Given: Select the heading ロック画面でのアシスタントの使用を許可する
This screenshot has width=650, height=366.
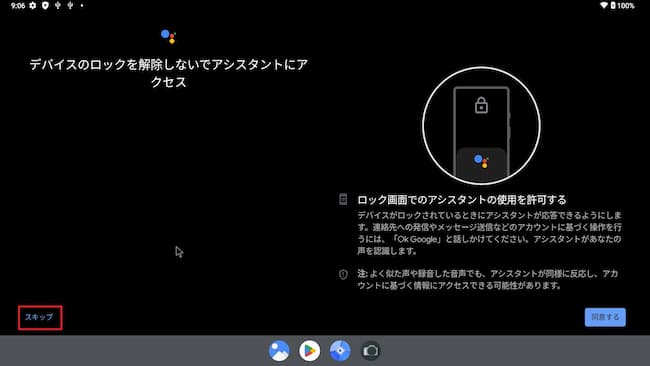Looking at the screenshot, I should coord(461,200).
